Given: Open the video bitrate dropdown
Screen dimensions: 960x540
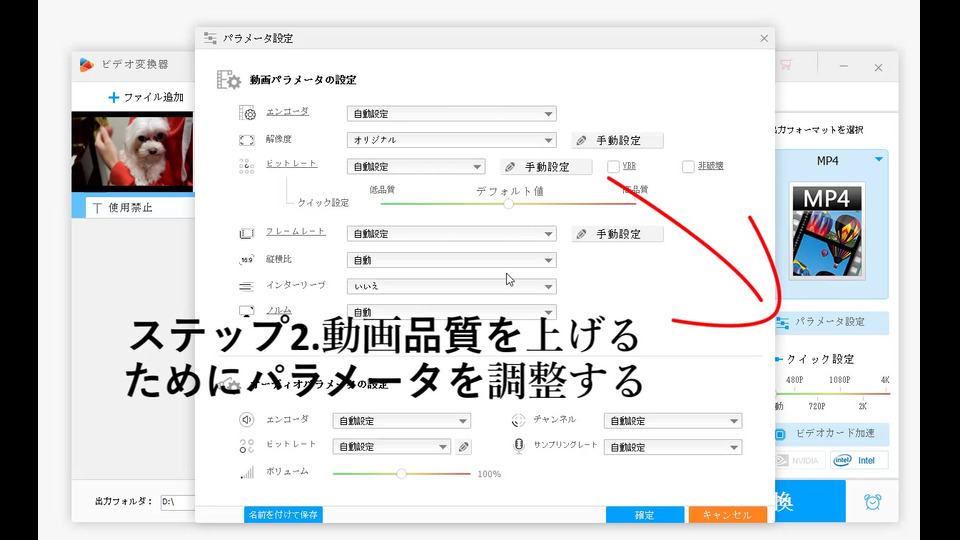Looking at the screenshot, I should pos(416,167).
